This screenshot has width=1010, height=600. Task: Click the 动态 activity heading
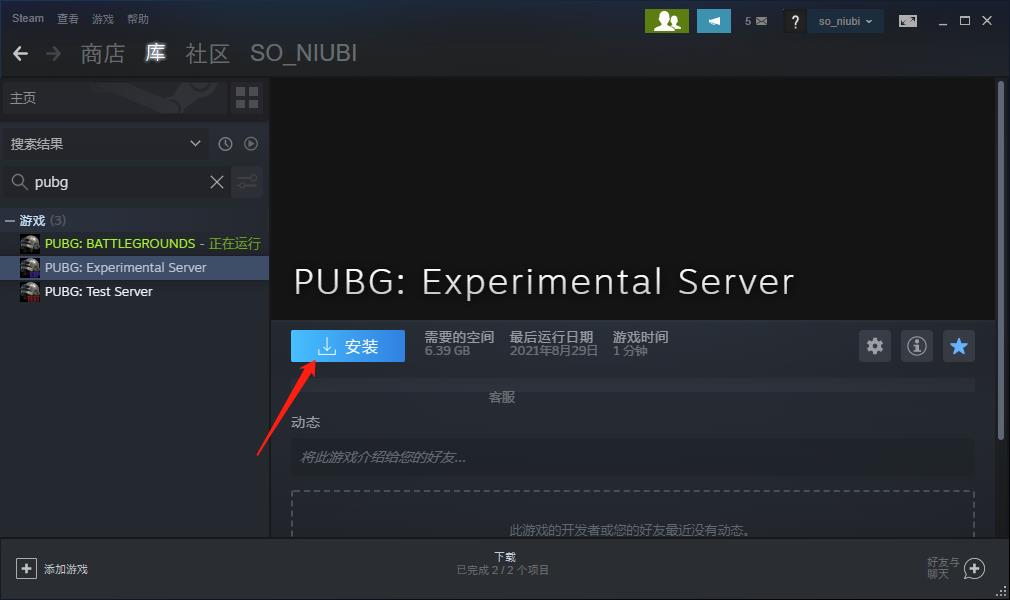pyautogui.click(x=305, y=422)
